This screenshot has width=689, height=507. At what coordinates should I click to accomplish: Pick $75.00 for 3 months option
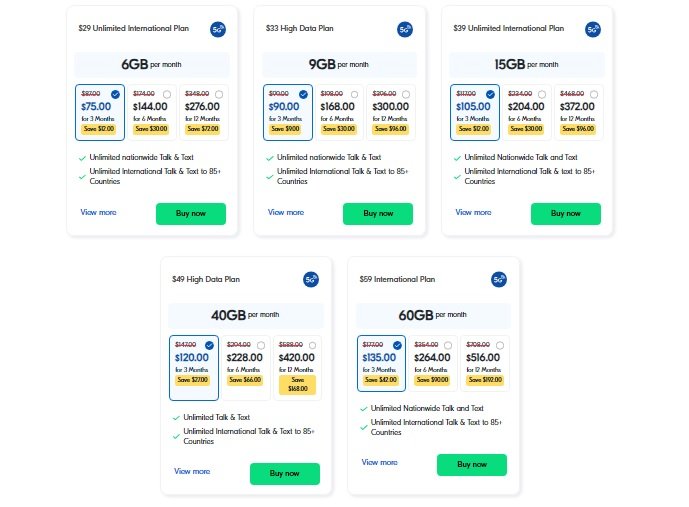(x=100, y=112)
